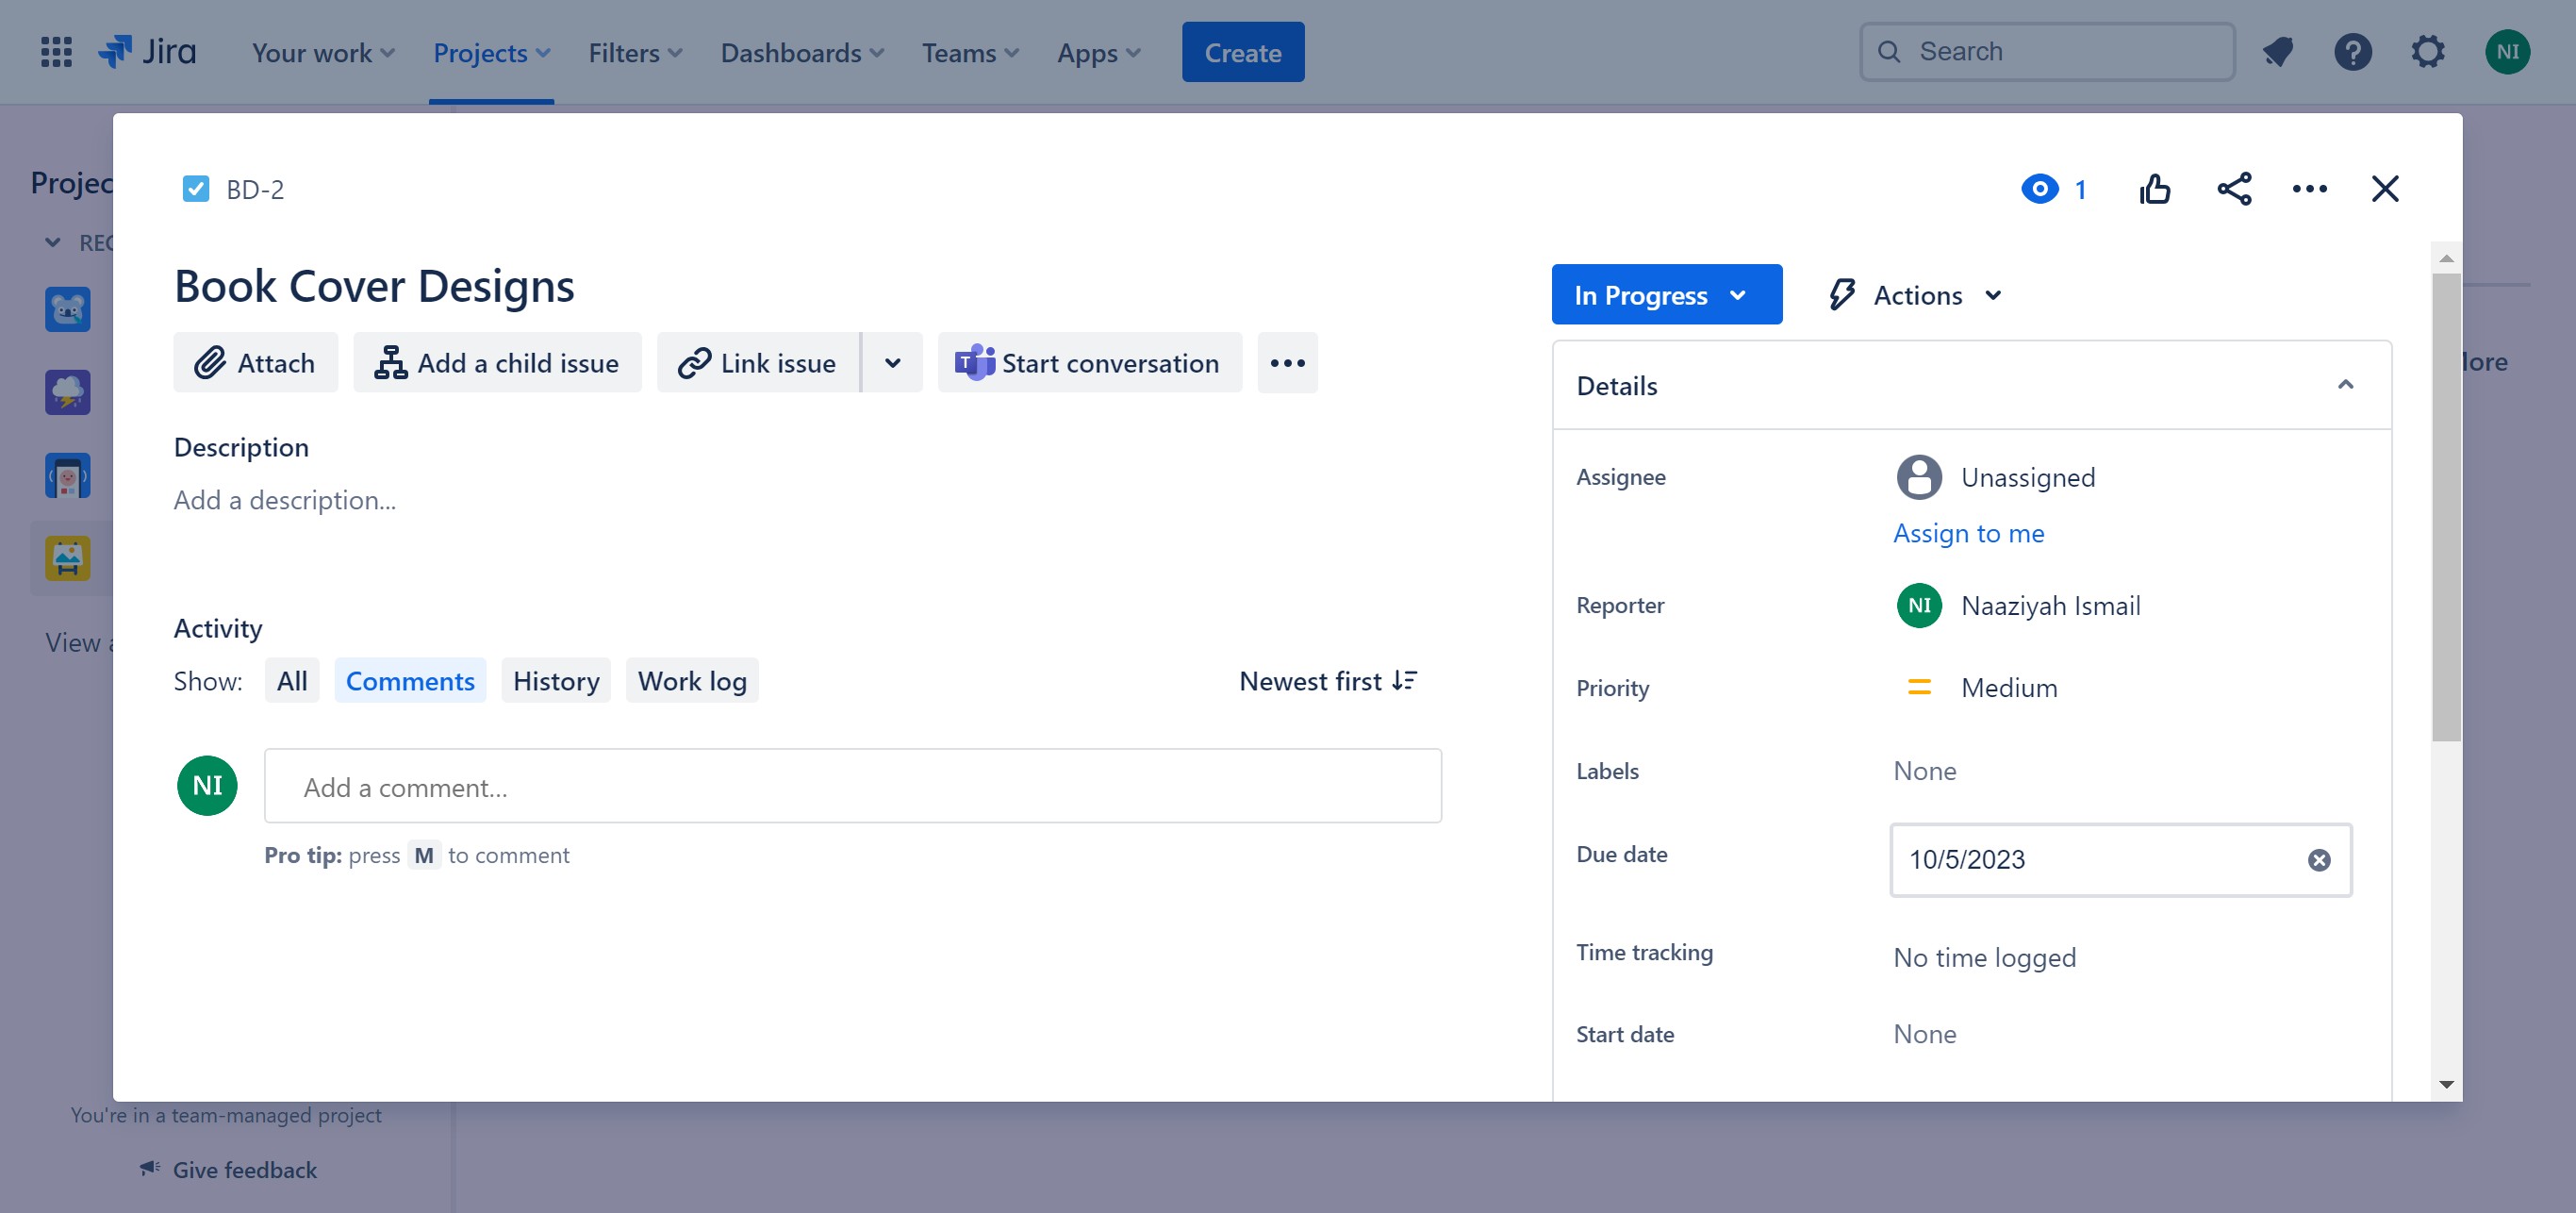Clear the due date with X icon
This screenshot has height=1213, width=2576.
pos(2319,860)
